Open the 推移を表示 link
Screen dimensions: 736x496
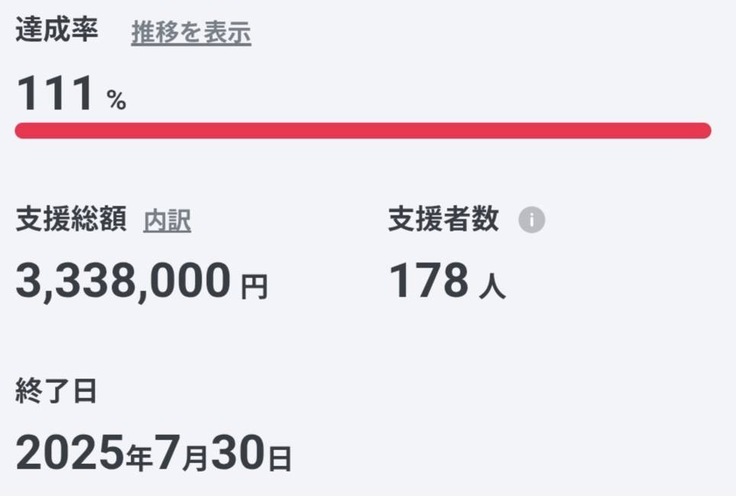(x=191, y=33)
